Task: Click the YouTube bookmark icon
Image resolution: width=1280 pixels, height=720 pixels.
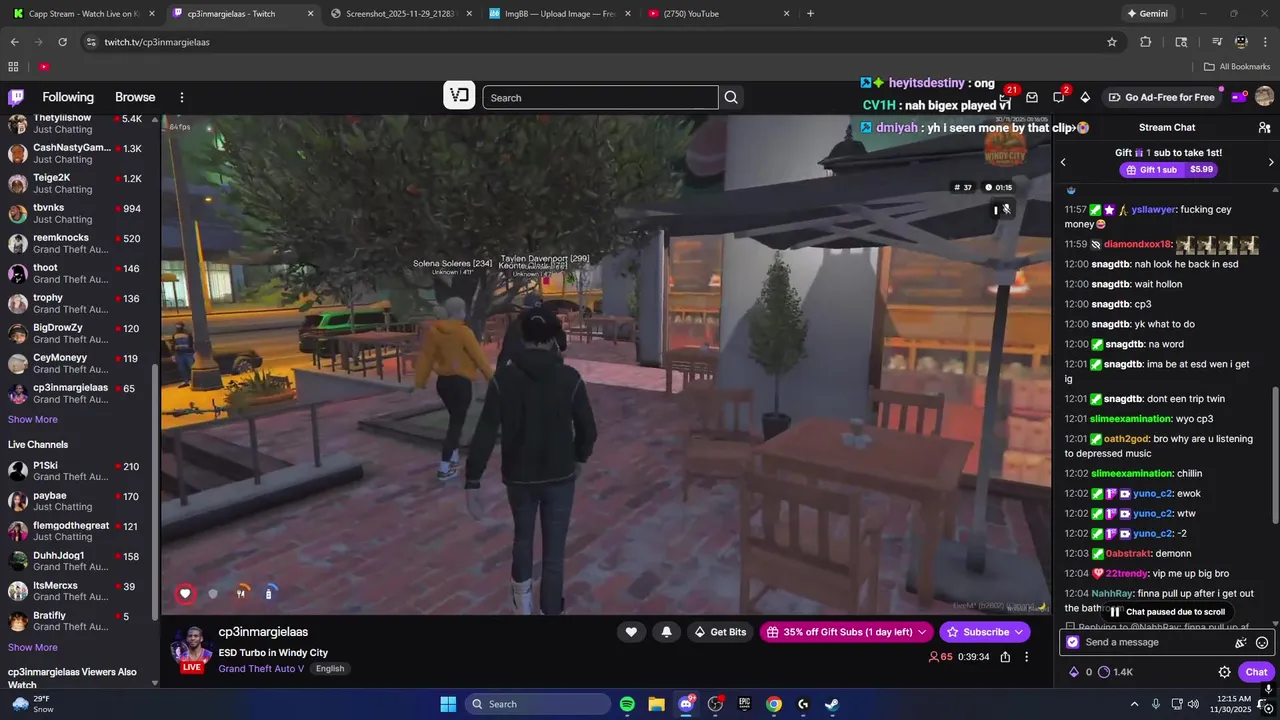Action: (x=44, y=67)
